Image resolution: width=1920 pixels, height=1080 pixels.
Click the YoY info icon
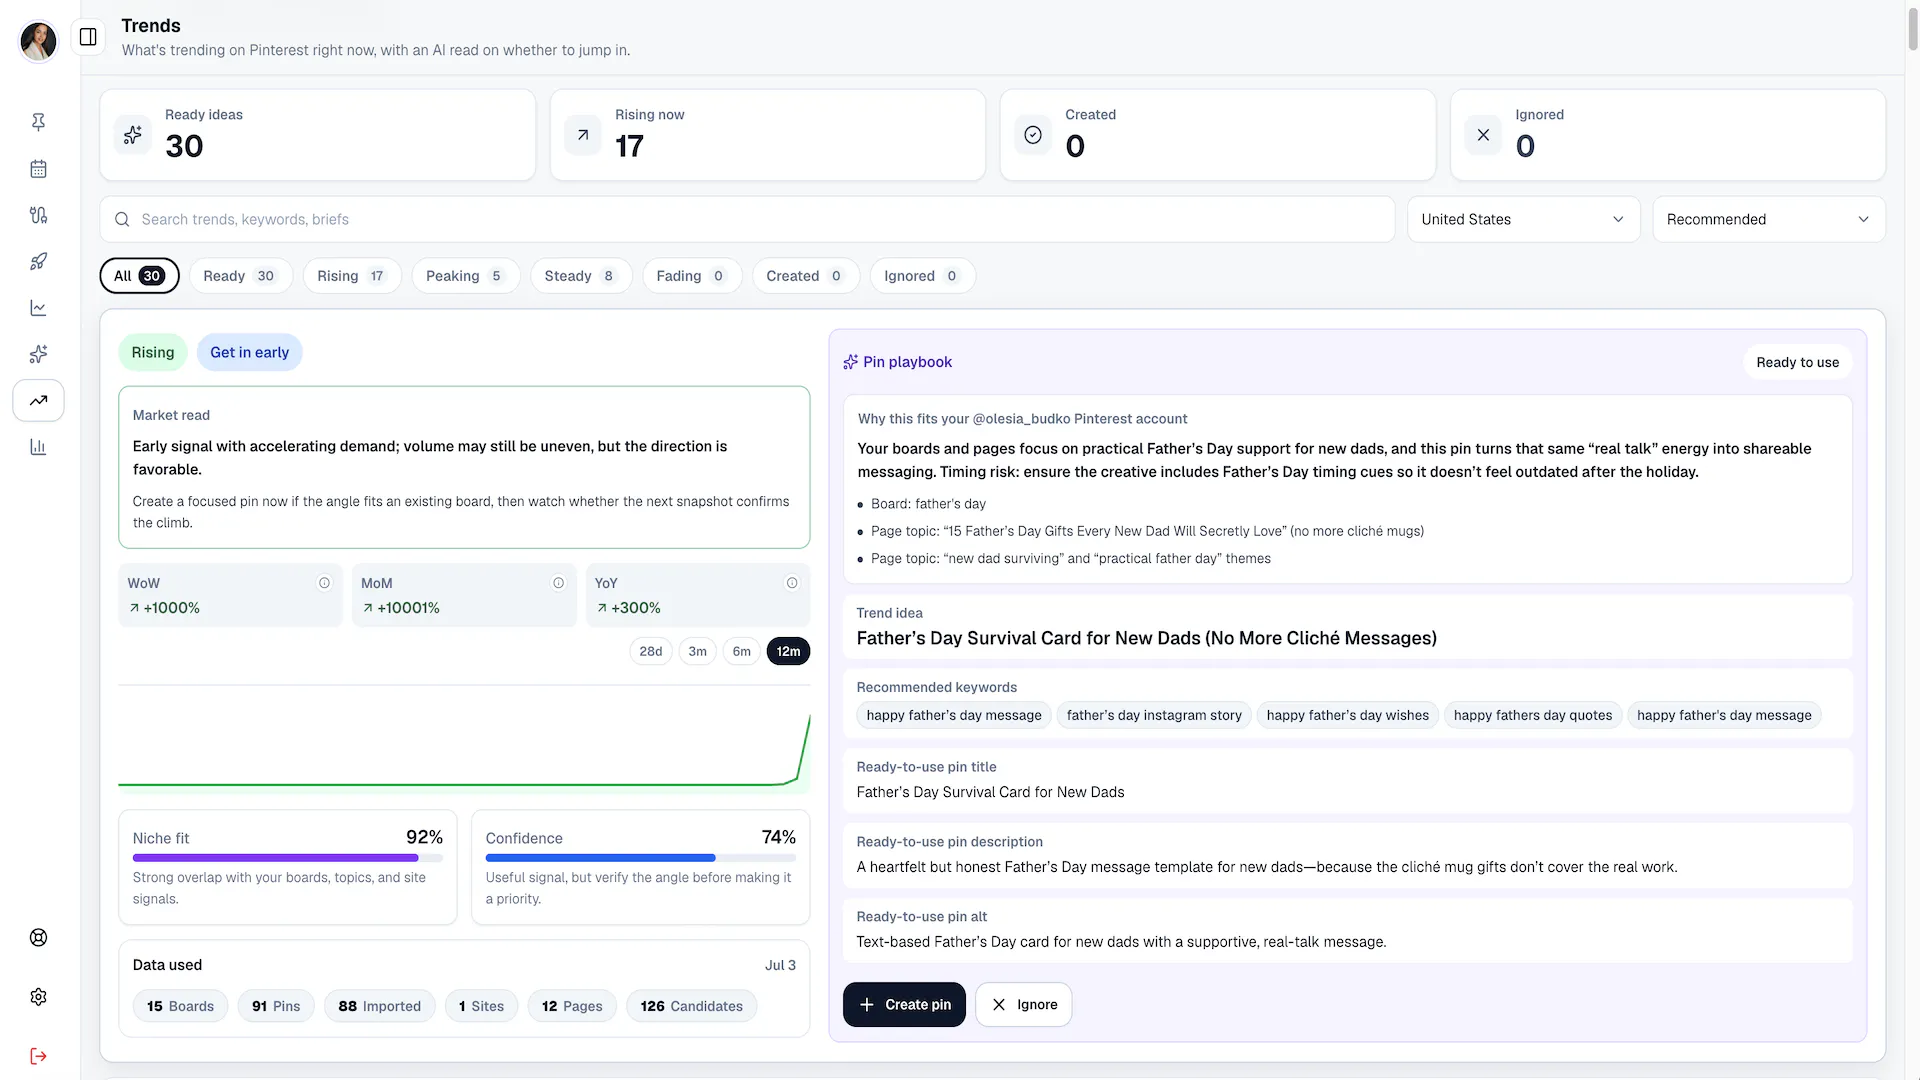792,583
